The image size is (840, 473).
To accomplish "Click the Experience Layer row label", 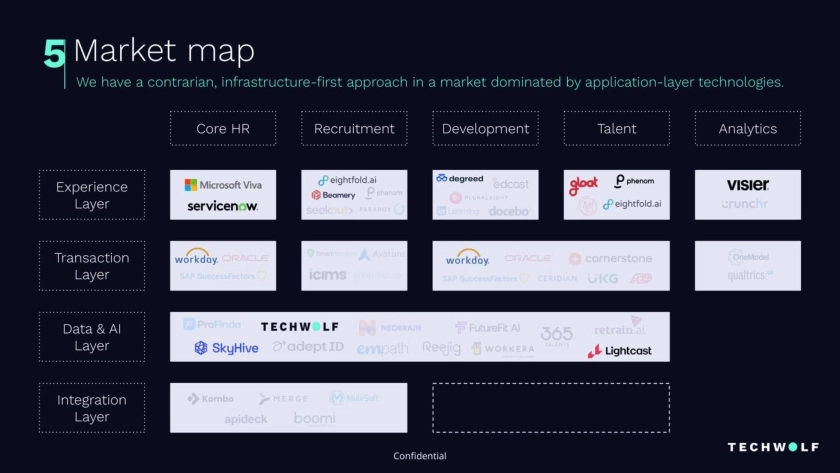I will coord(92,195).
